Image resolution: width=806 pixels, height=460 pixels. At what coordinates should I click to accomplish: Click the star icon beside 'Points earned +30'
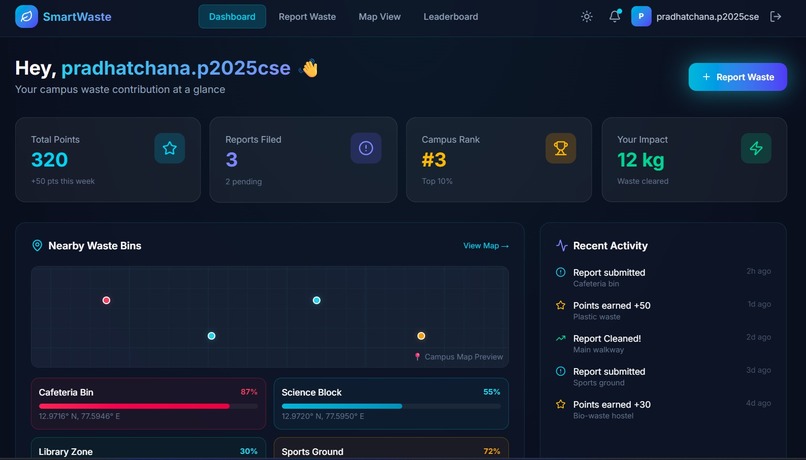[x=560, y=404]
